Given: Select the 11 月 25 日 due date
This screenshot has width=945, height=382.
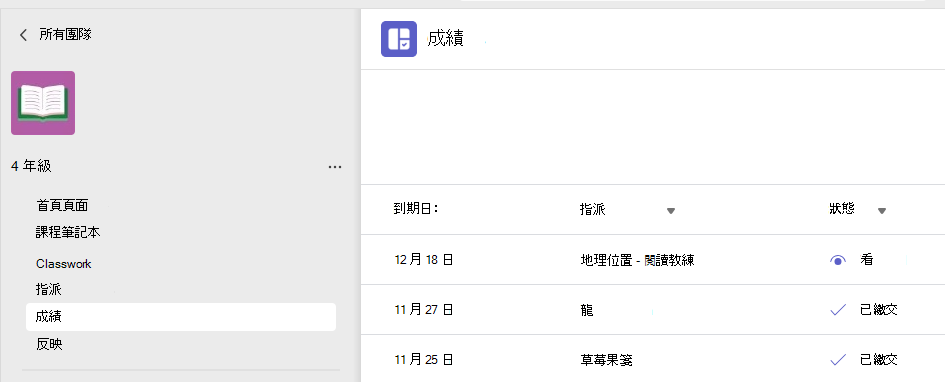Looking at the screenshot, I should point(424,360).
